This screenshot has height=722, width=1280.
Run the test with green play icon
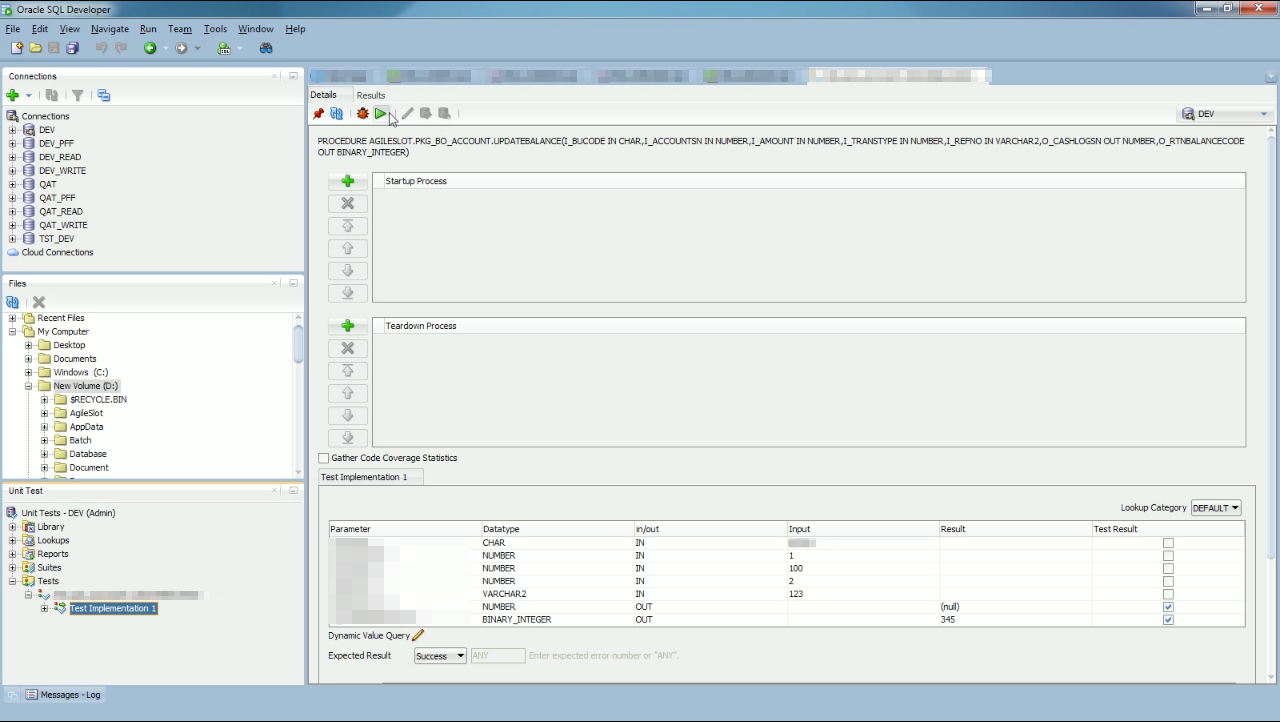tap(381, 114)
